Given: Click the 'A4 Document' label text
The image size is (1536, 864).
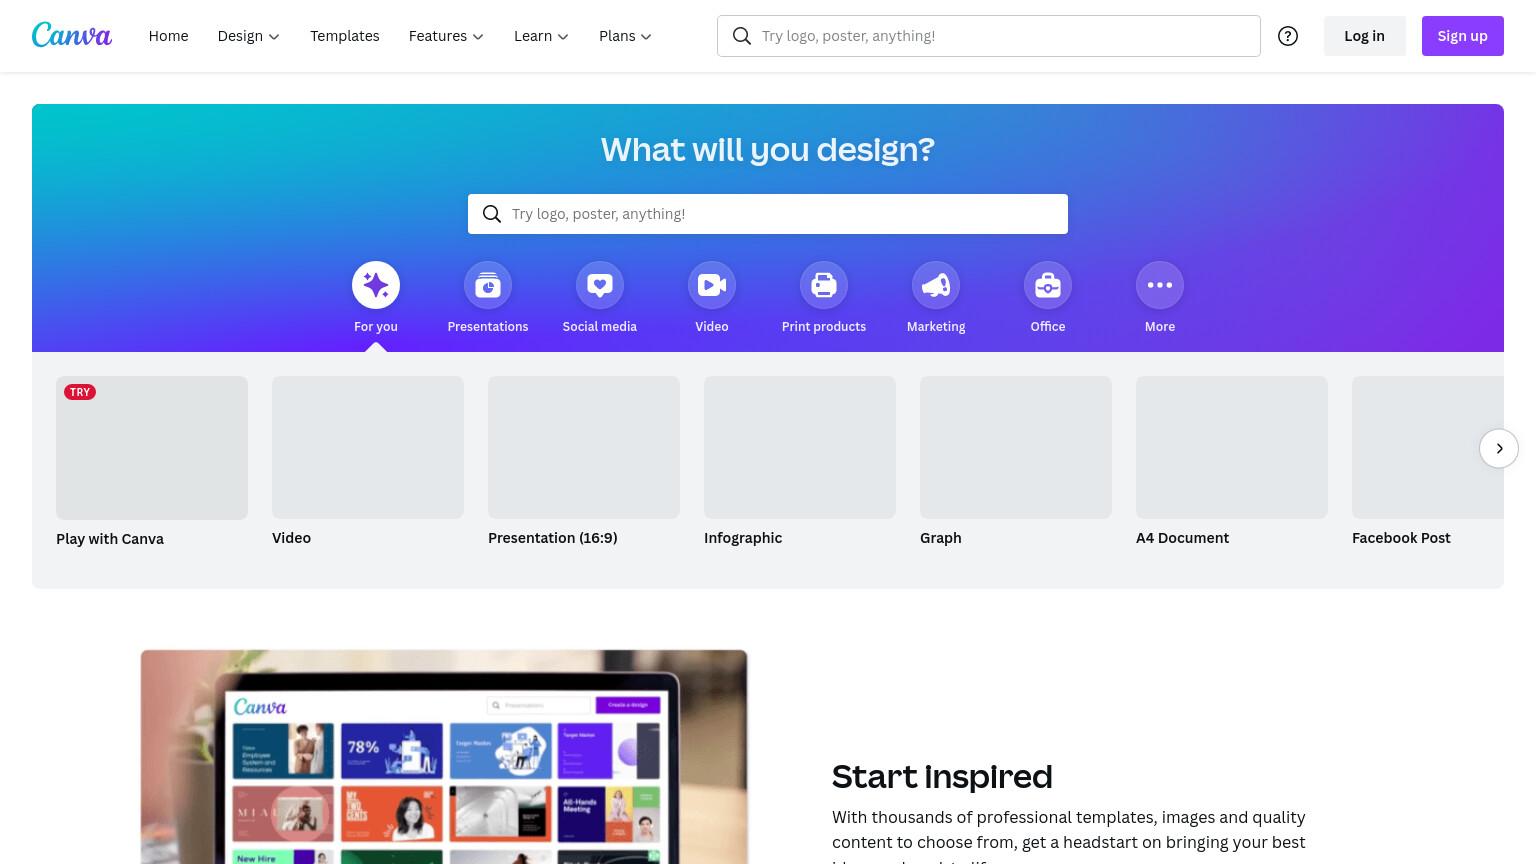Looking at the screenshot, I should [1182, 538].
